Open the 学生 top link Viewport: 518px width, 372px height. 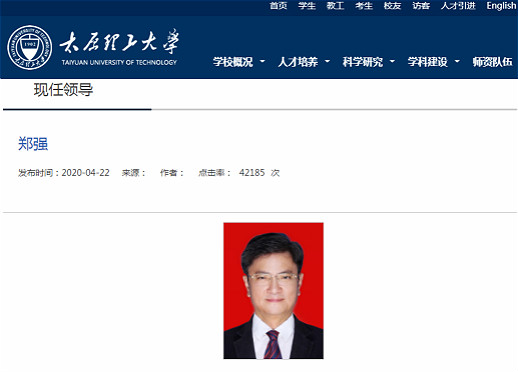click(307, 6)
